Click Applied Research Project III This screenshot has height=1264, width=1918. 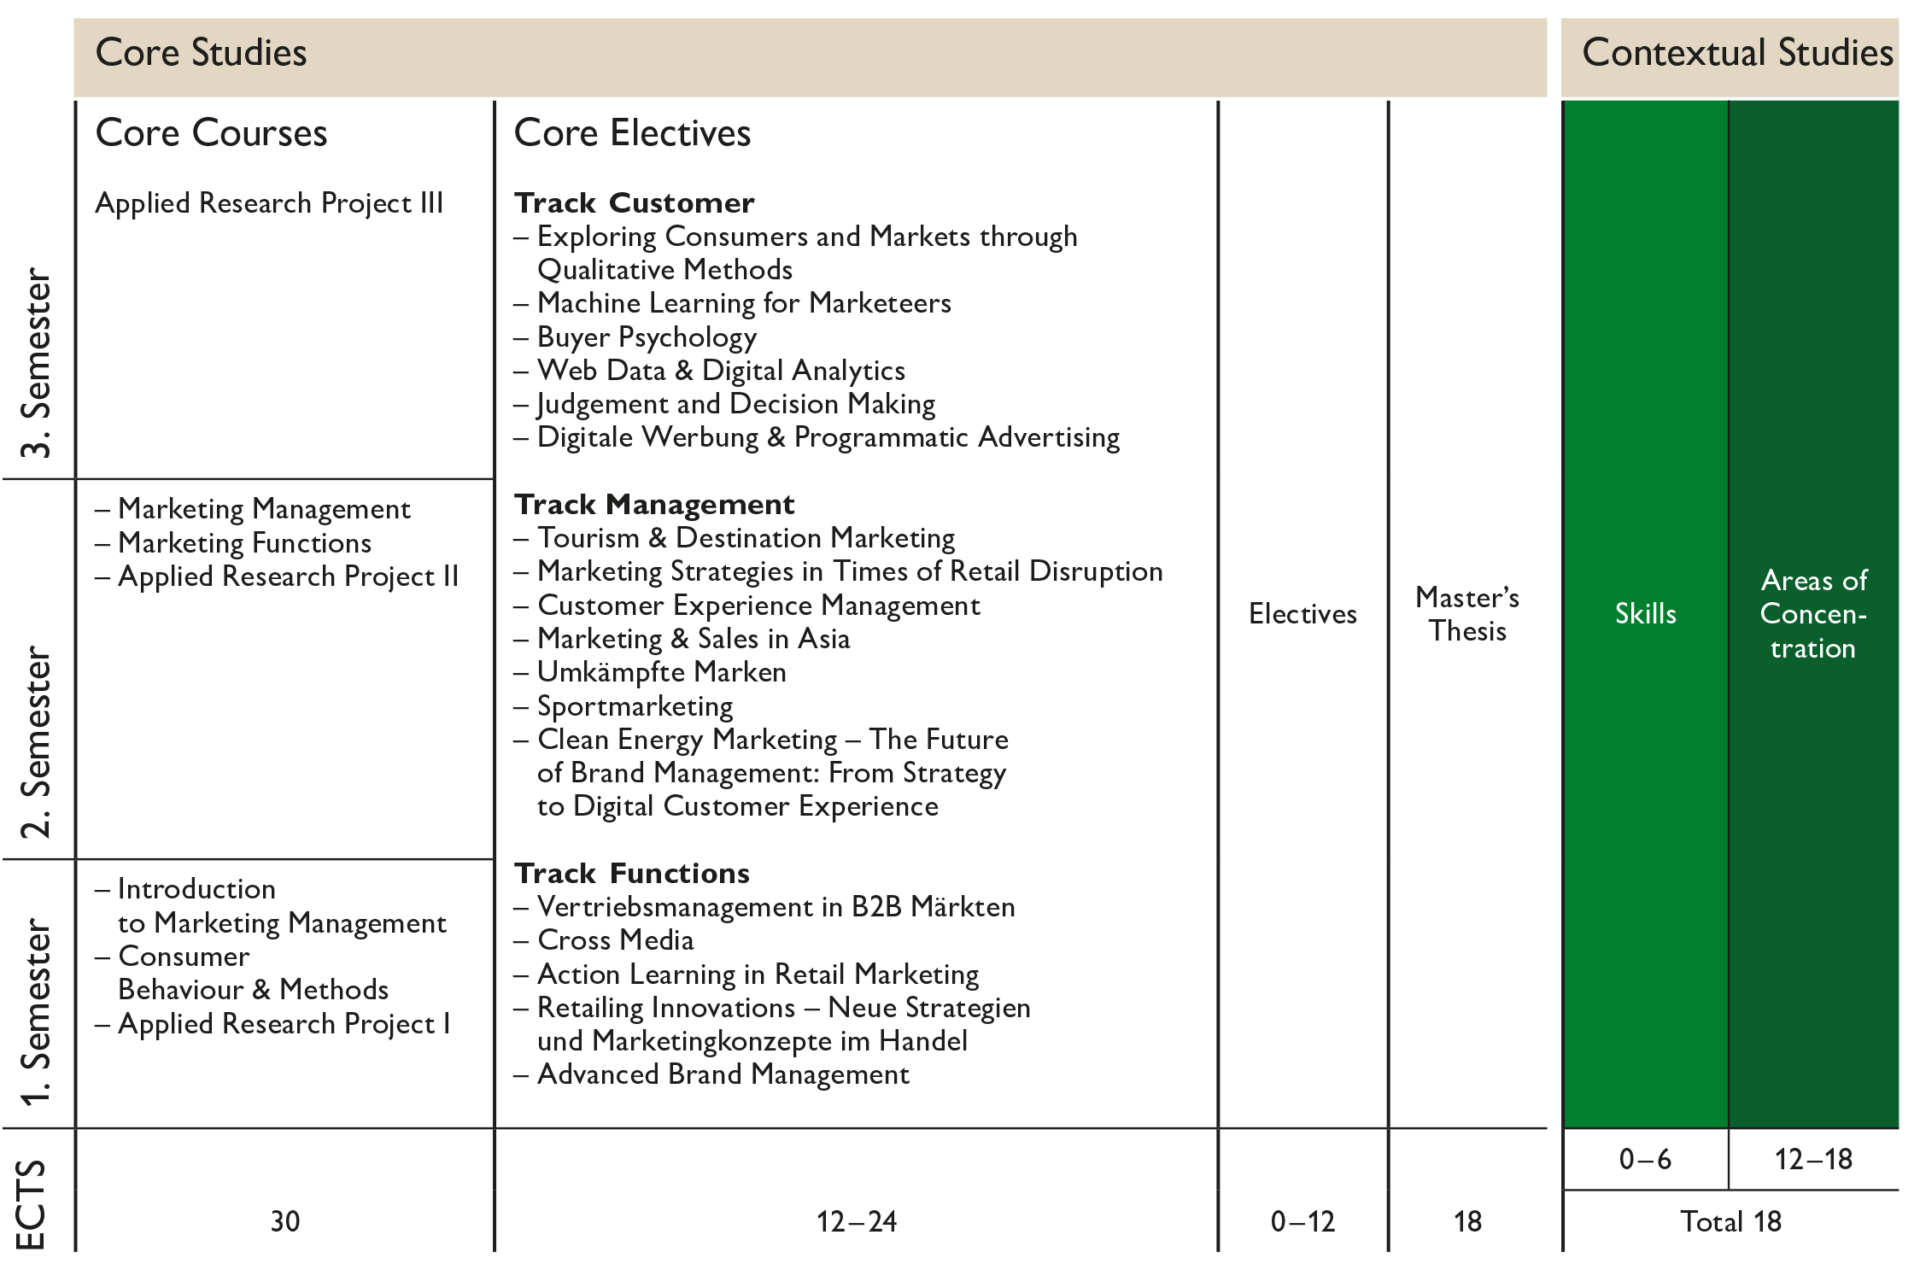268,203
